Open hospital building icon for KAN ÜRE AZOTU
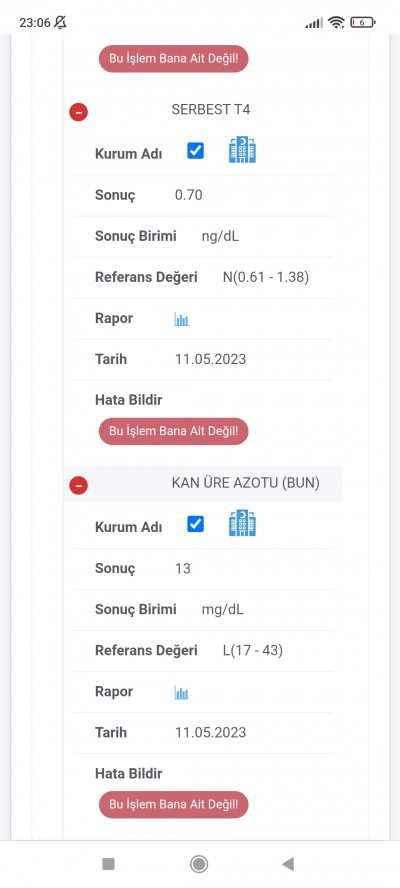The width and height of the screenshot is (400, 888). coord(242,523)
